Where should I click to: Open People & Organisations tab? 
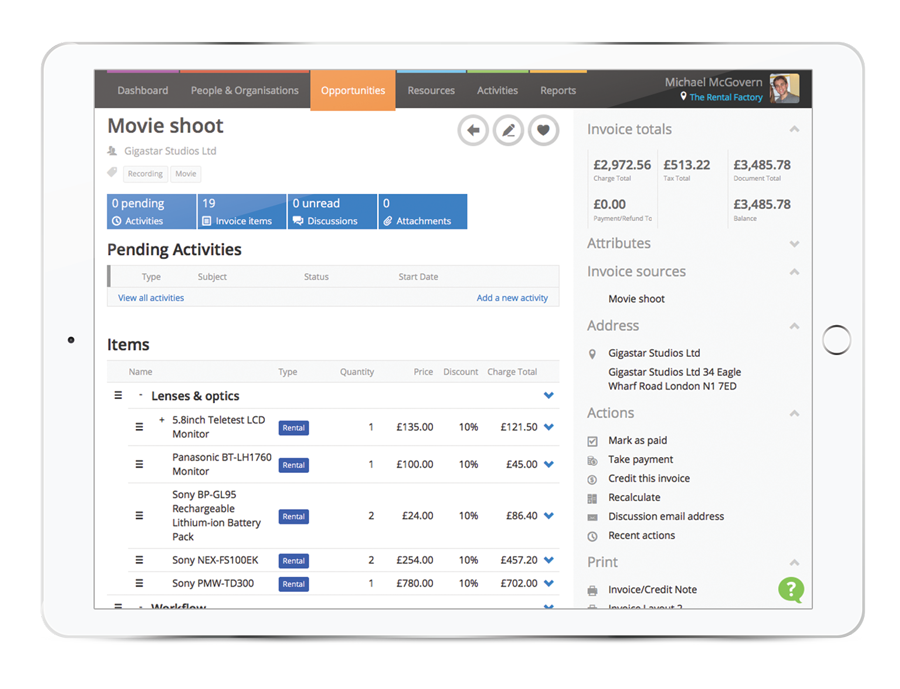pyautogui.click(x=245, y=90)
